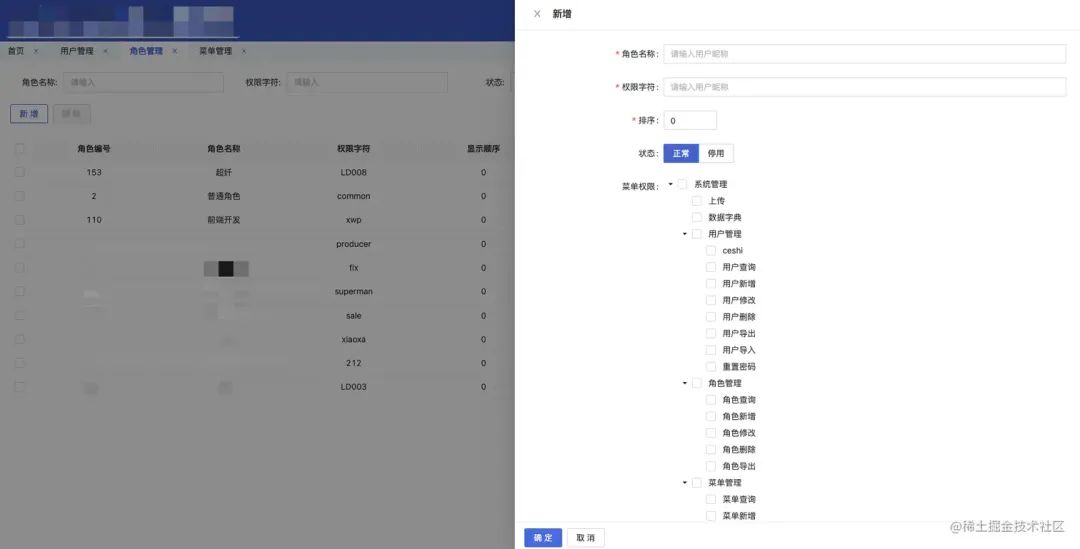Check the 角色导出 checkbox
The width and height of the screenshot is (1080, 549).
click(711, 466)
